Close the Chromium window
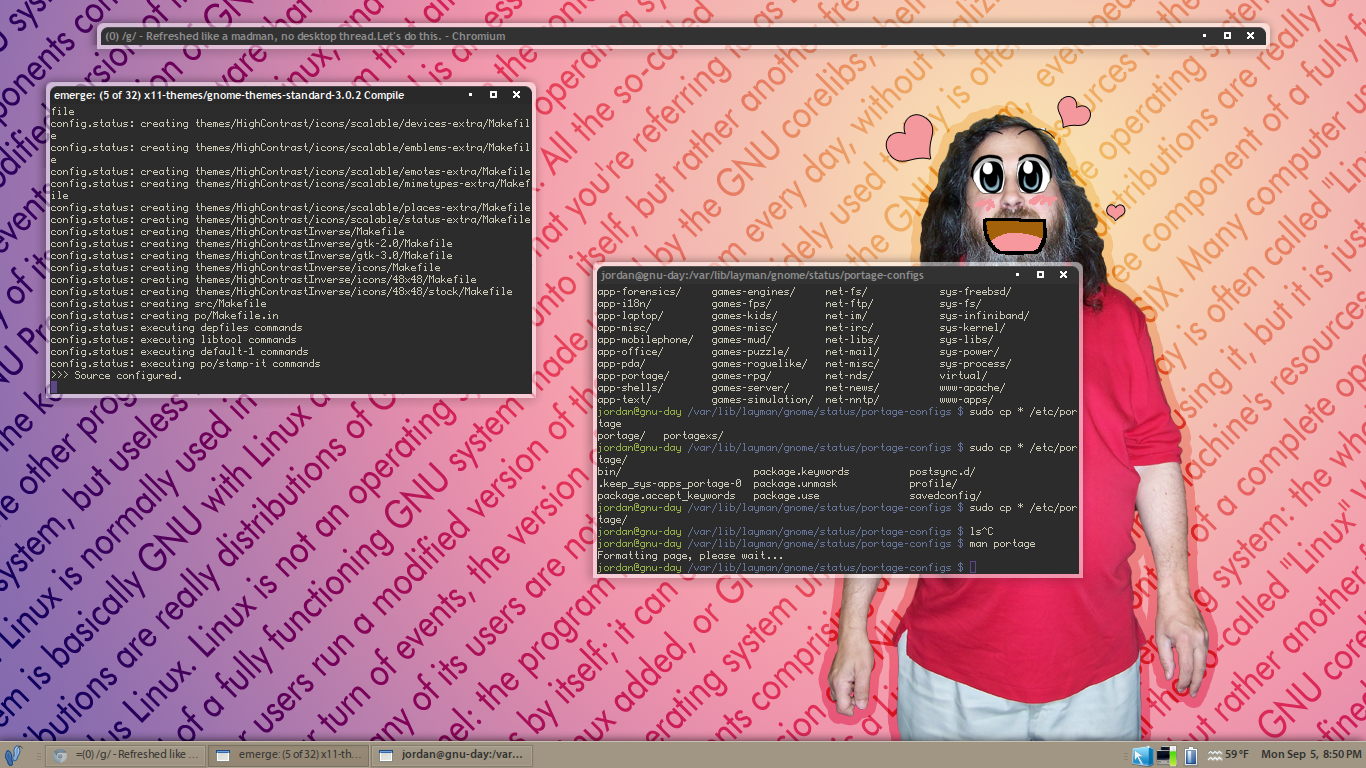The height and width of the screenshot is (768, 1366). pyautogui.click(x=1250, y=36)
